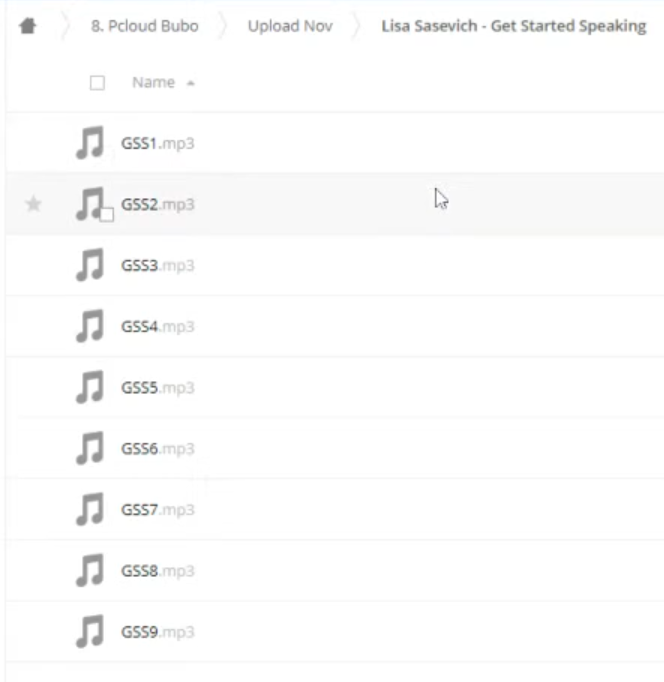Viewport: 664px width, 682px height.
Task: Click the GSS3.mp3 music note icon
Action: pos(90,265)
